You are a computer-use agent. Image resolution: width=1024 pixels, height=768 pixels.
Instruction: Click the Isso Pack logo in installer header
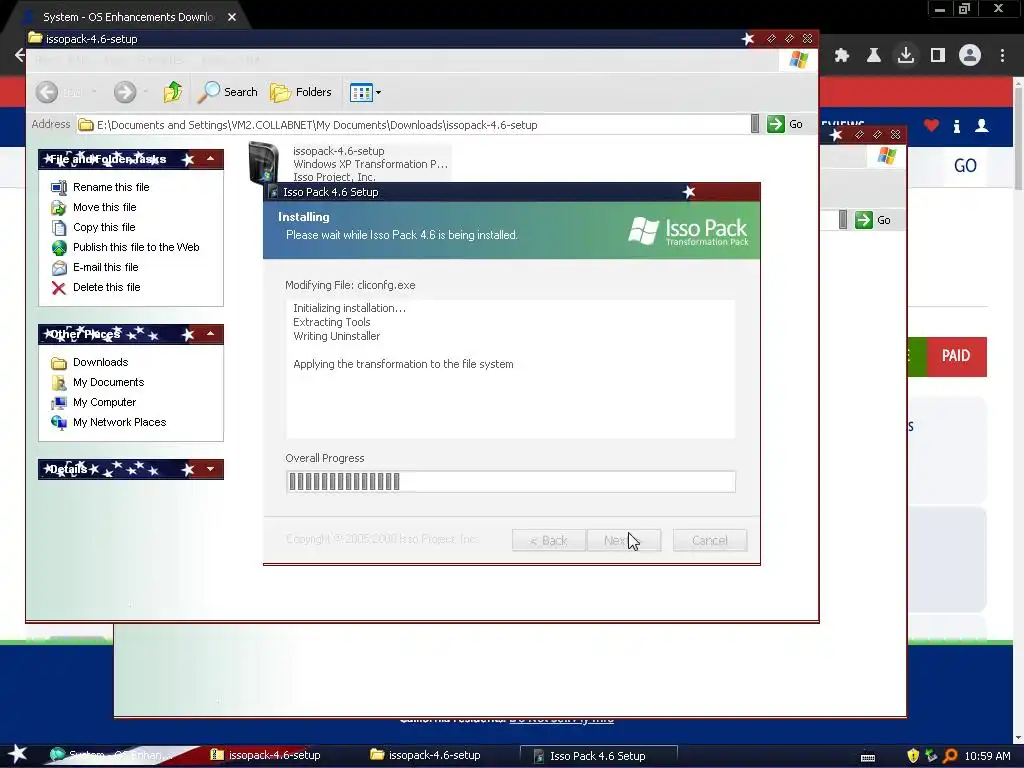[688, 231]
